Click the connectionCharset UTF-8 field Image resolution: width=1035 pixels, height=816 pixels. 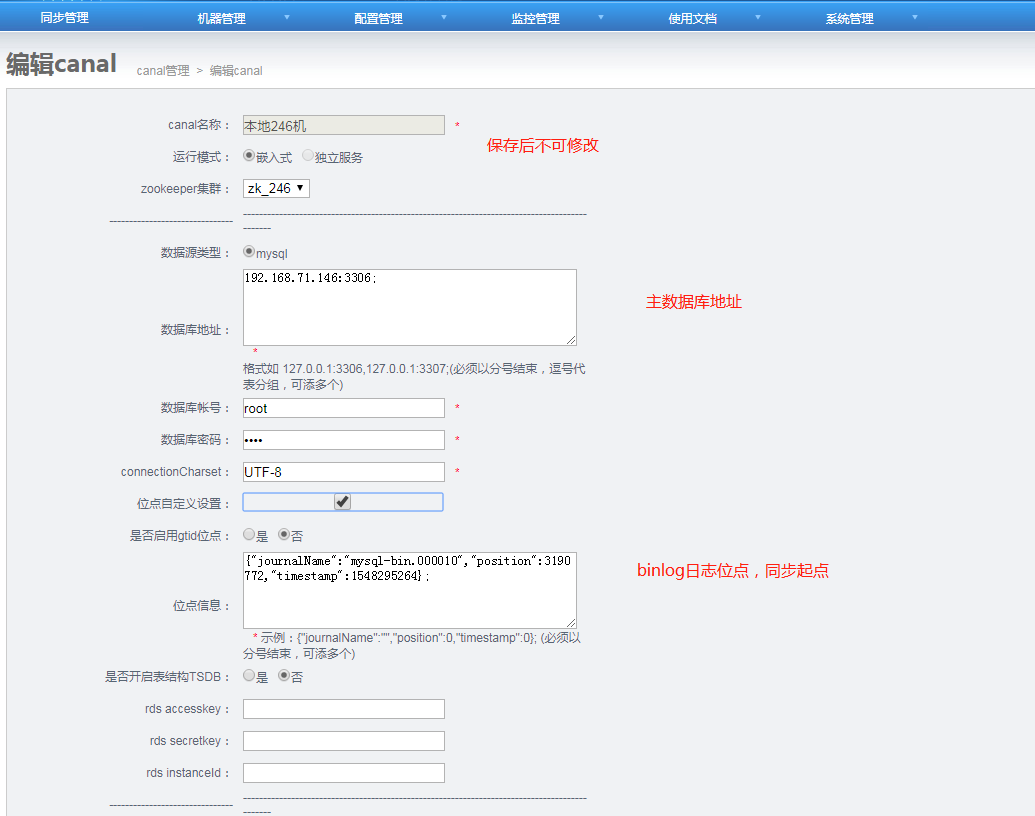click(x=343, y=472)
